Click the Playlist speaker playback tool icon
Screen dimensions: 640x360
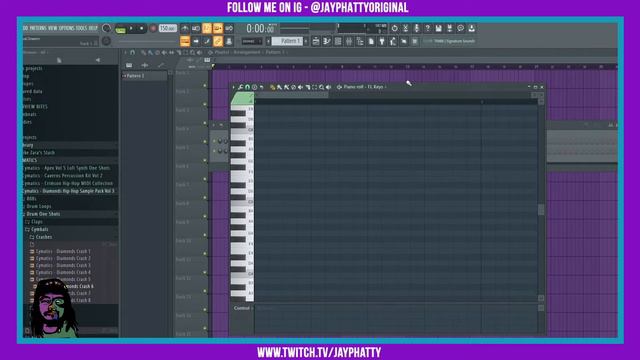click(200, 53)
